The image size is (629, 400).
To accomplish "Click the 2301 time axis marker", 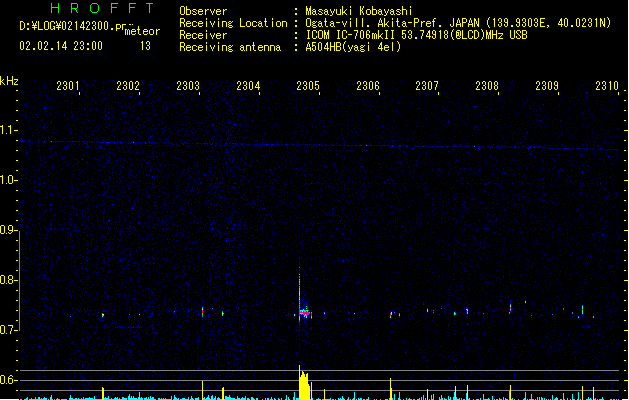I will click(68, 86).
